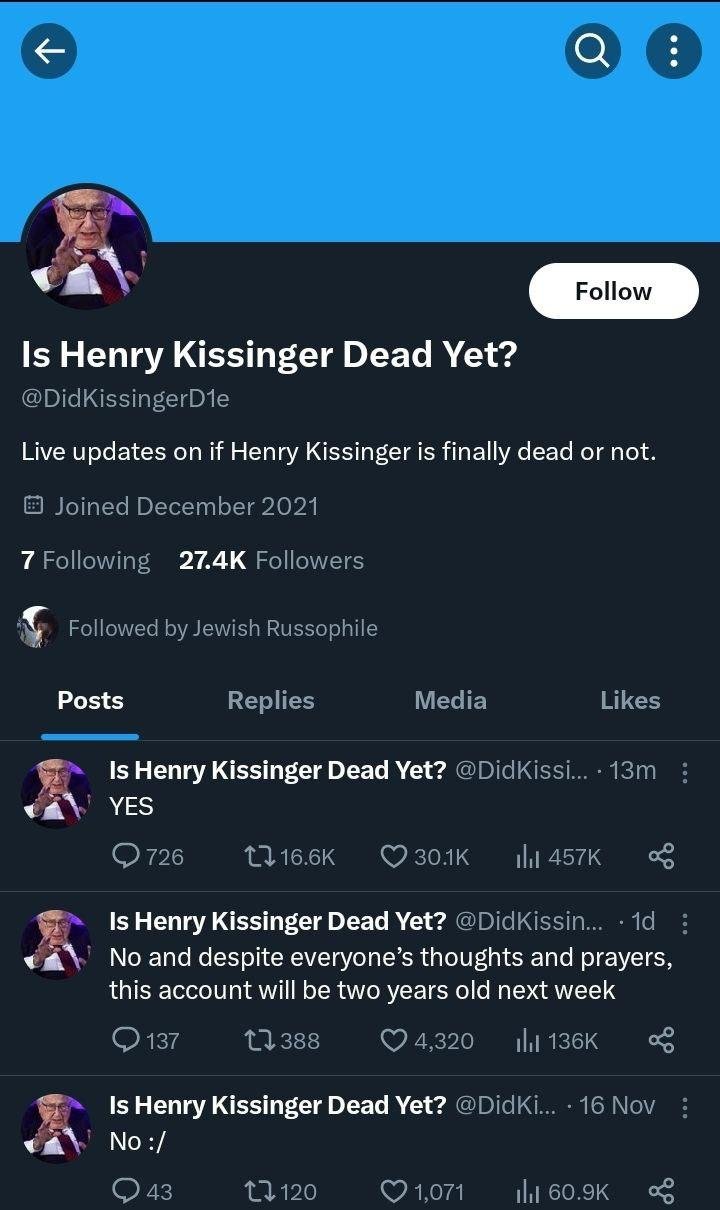Viewport: 720px width, 1210px height.
Task: Open more options on the "YES" post
Action: pyautogui.click(x=684, y=773)
